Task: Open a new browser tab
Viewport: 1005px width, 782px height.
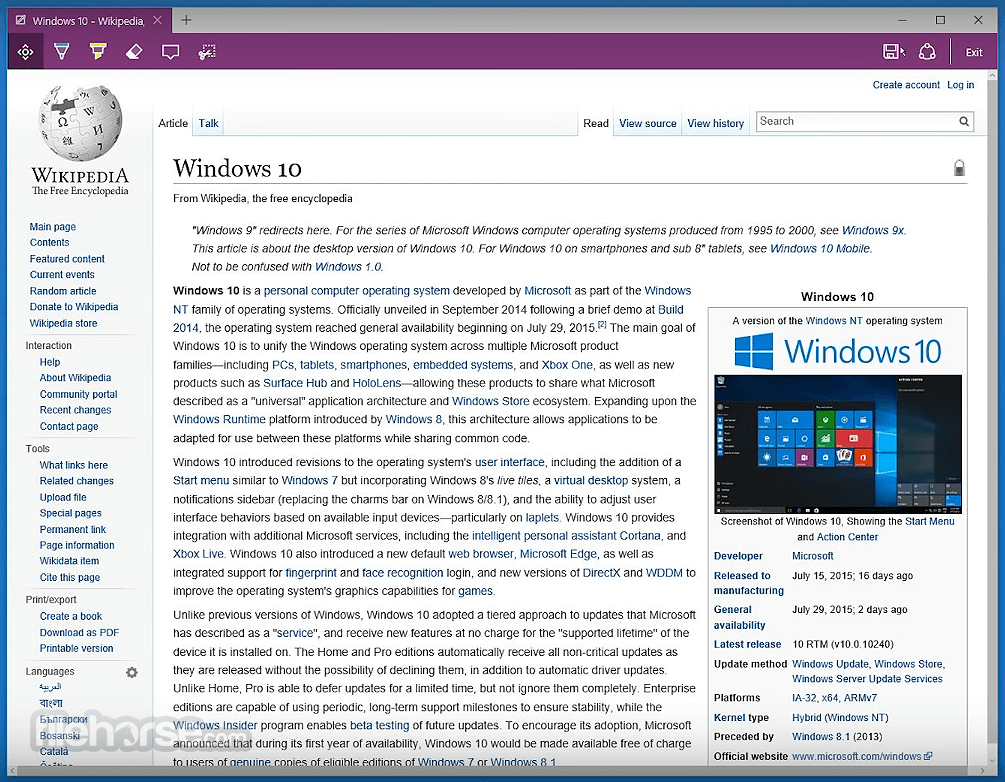Action: pos(186,20)
